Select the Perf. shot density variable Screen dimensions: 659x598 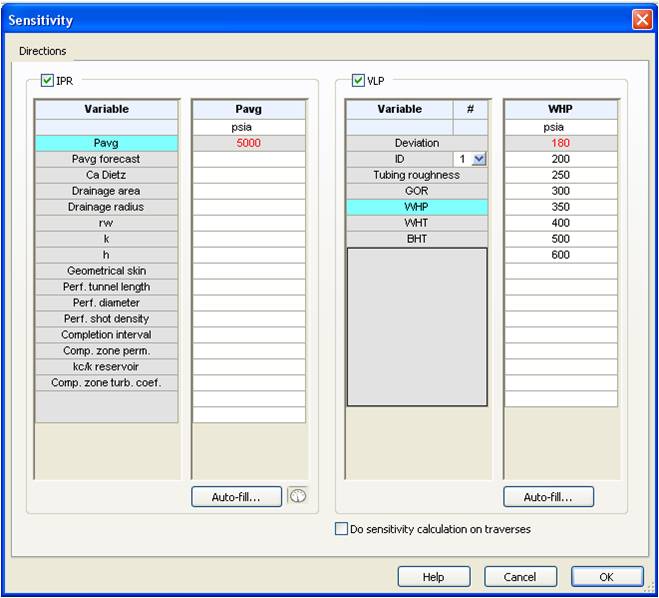[x=104, y=319]
